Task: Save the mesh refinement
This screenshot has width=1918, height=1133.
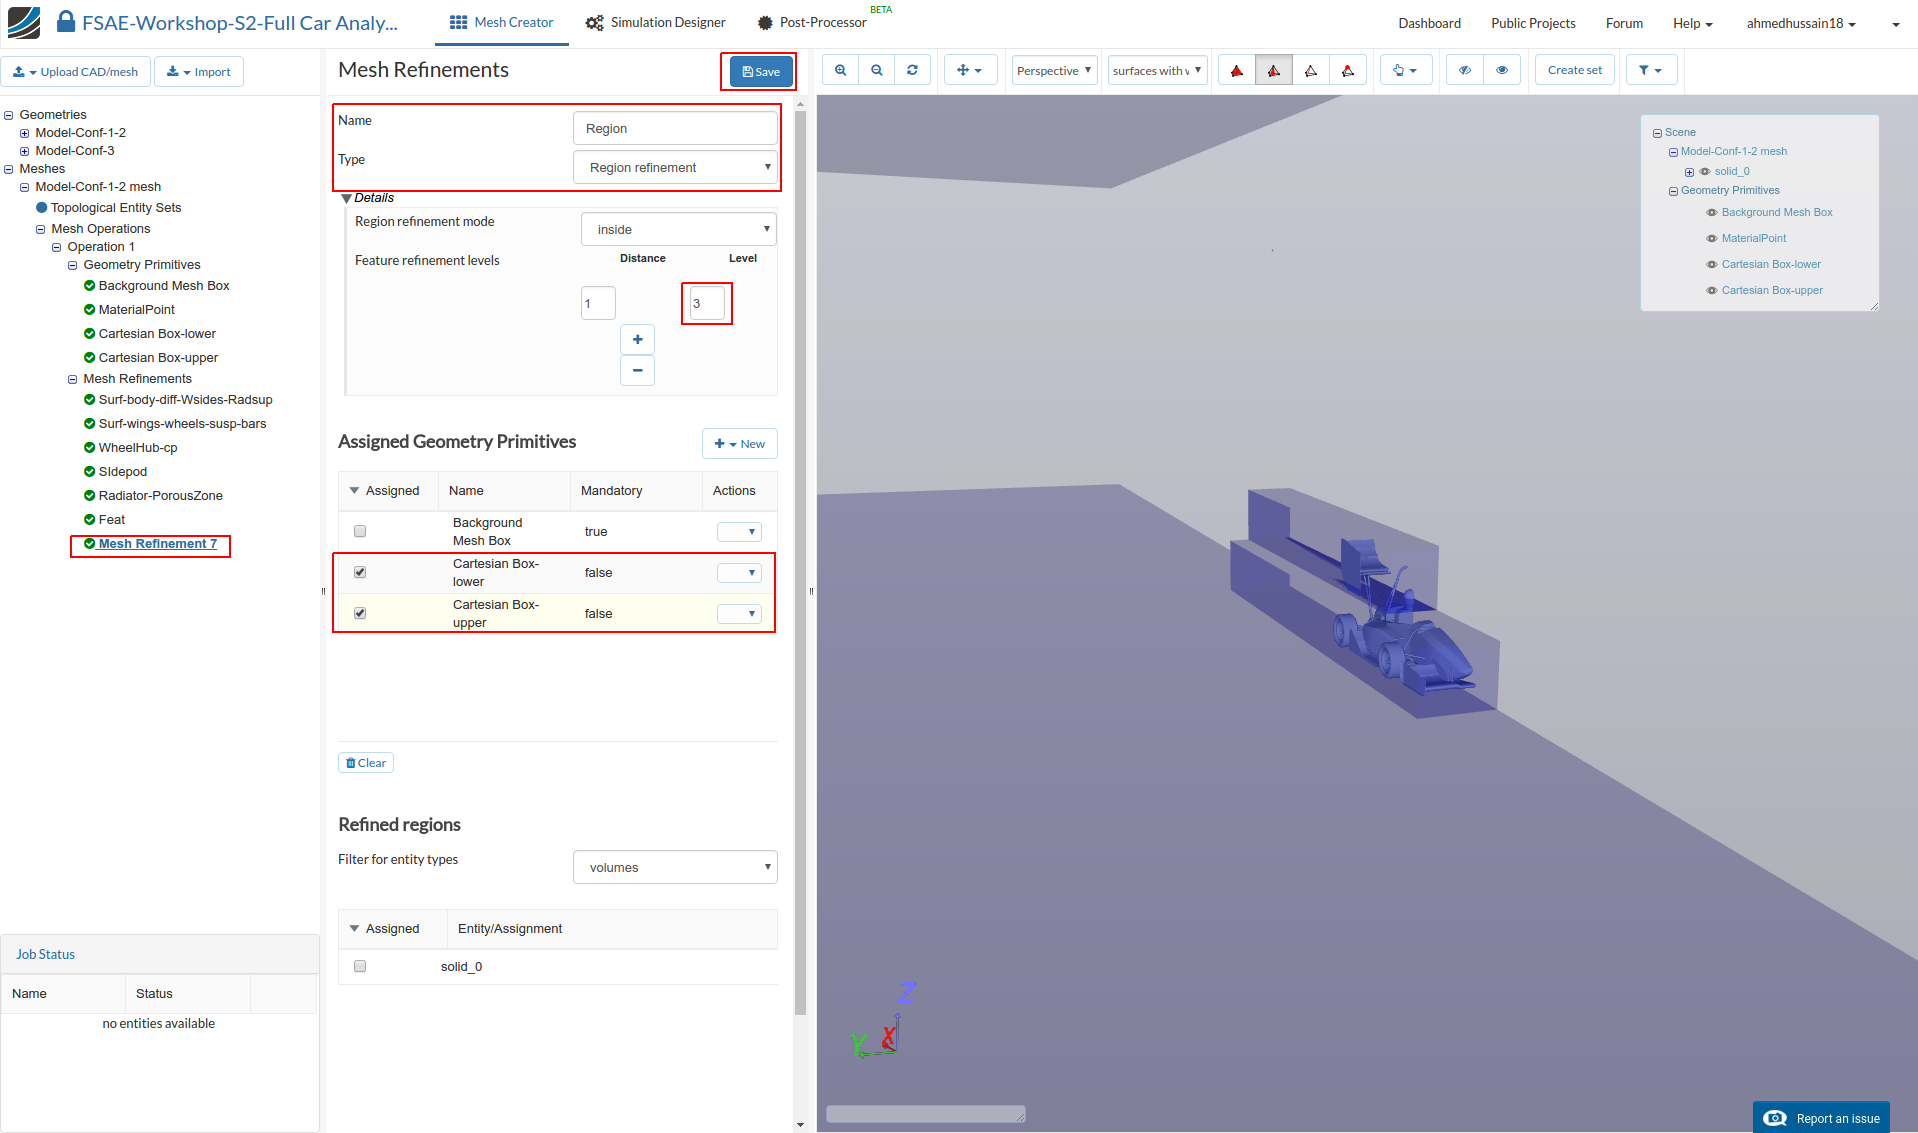Action: click(760, 71)
